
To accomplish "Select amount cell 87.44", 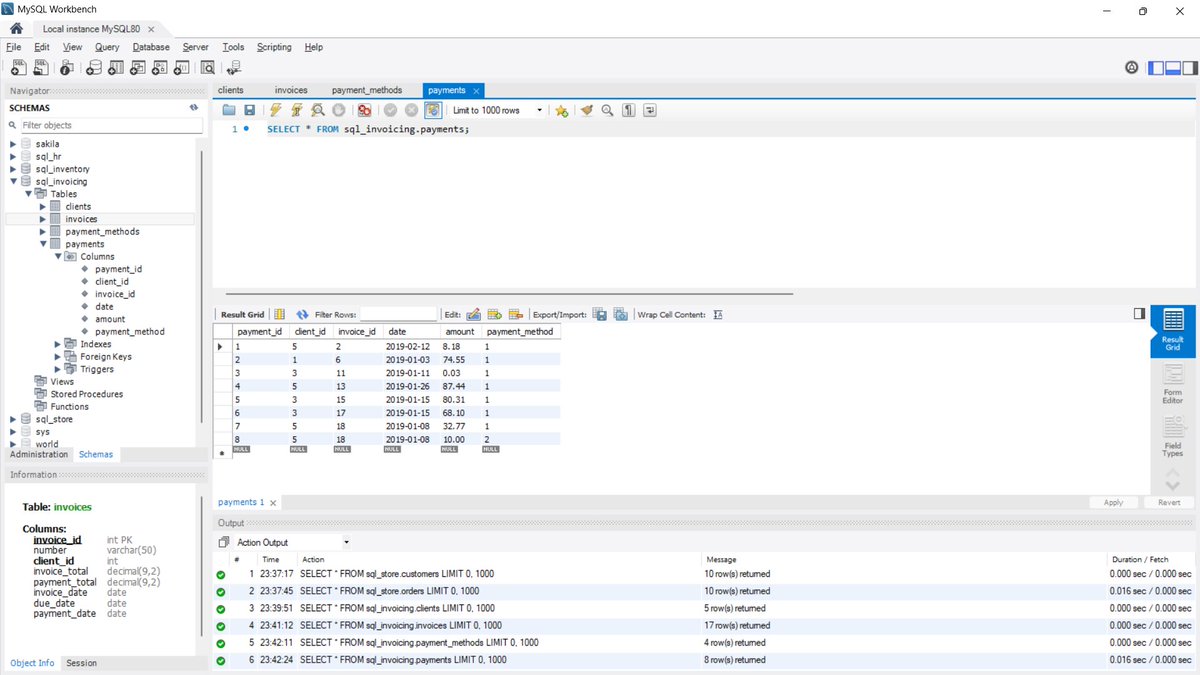I will (460, 385).
